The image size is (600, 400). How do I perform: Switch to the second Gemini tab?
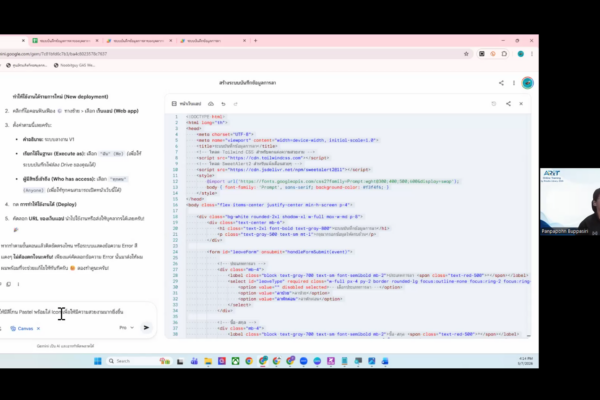click(137, 41)
